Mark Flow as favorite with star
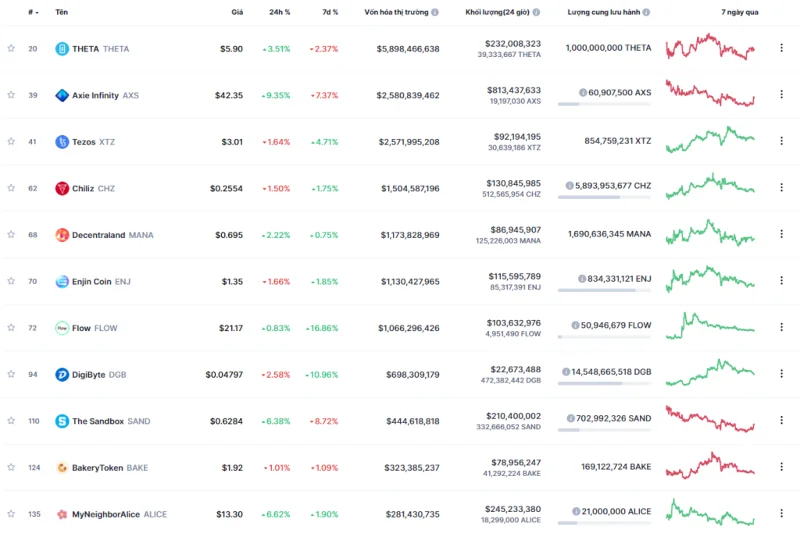This screenshot has height=537, width=800. [11, 327]
